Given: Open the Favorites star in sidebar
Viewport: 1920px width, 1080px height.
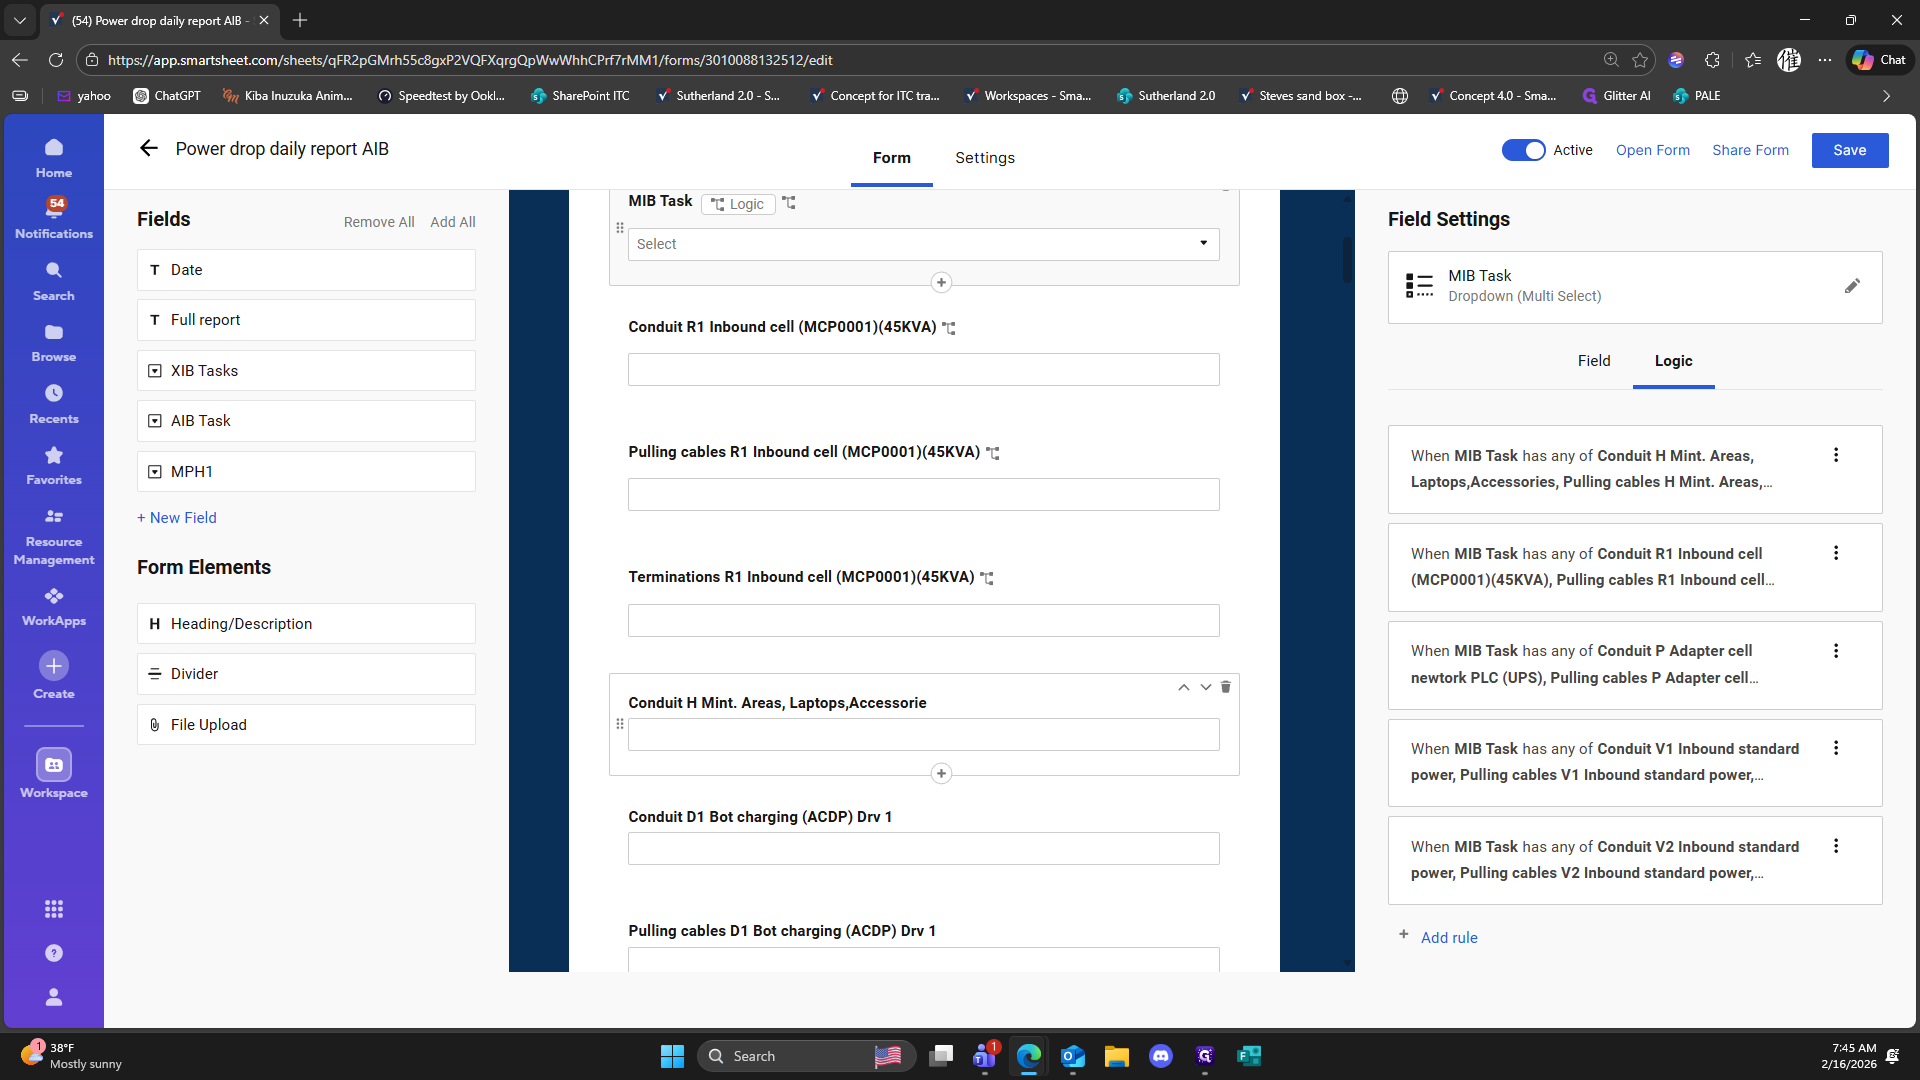Looking at the screenshot, I should [x=54, y=466].
